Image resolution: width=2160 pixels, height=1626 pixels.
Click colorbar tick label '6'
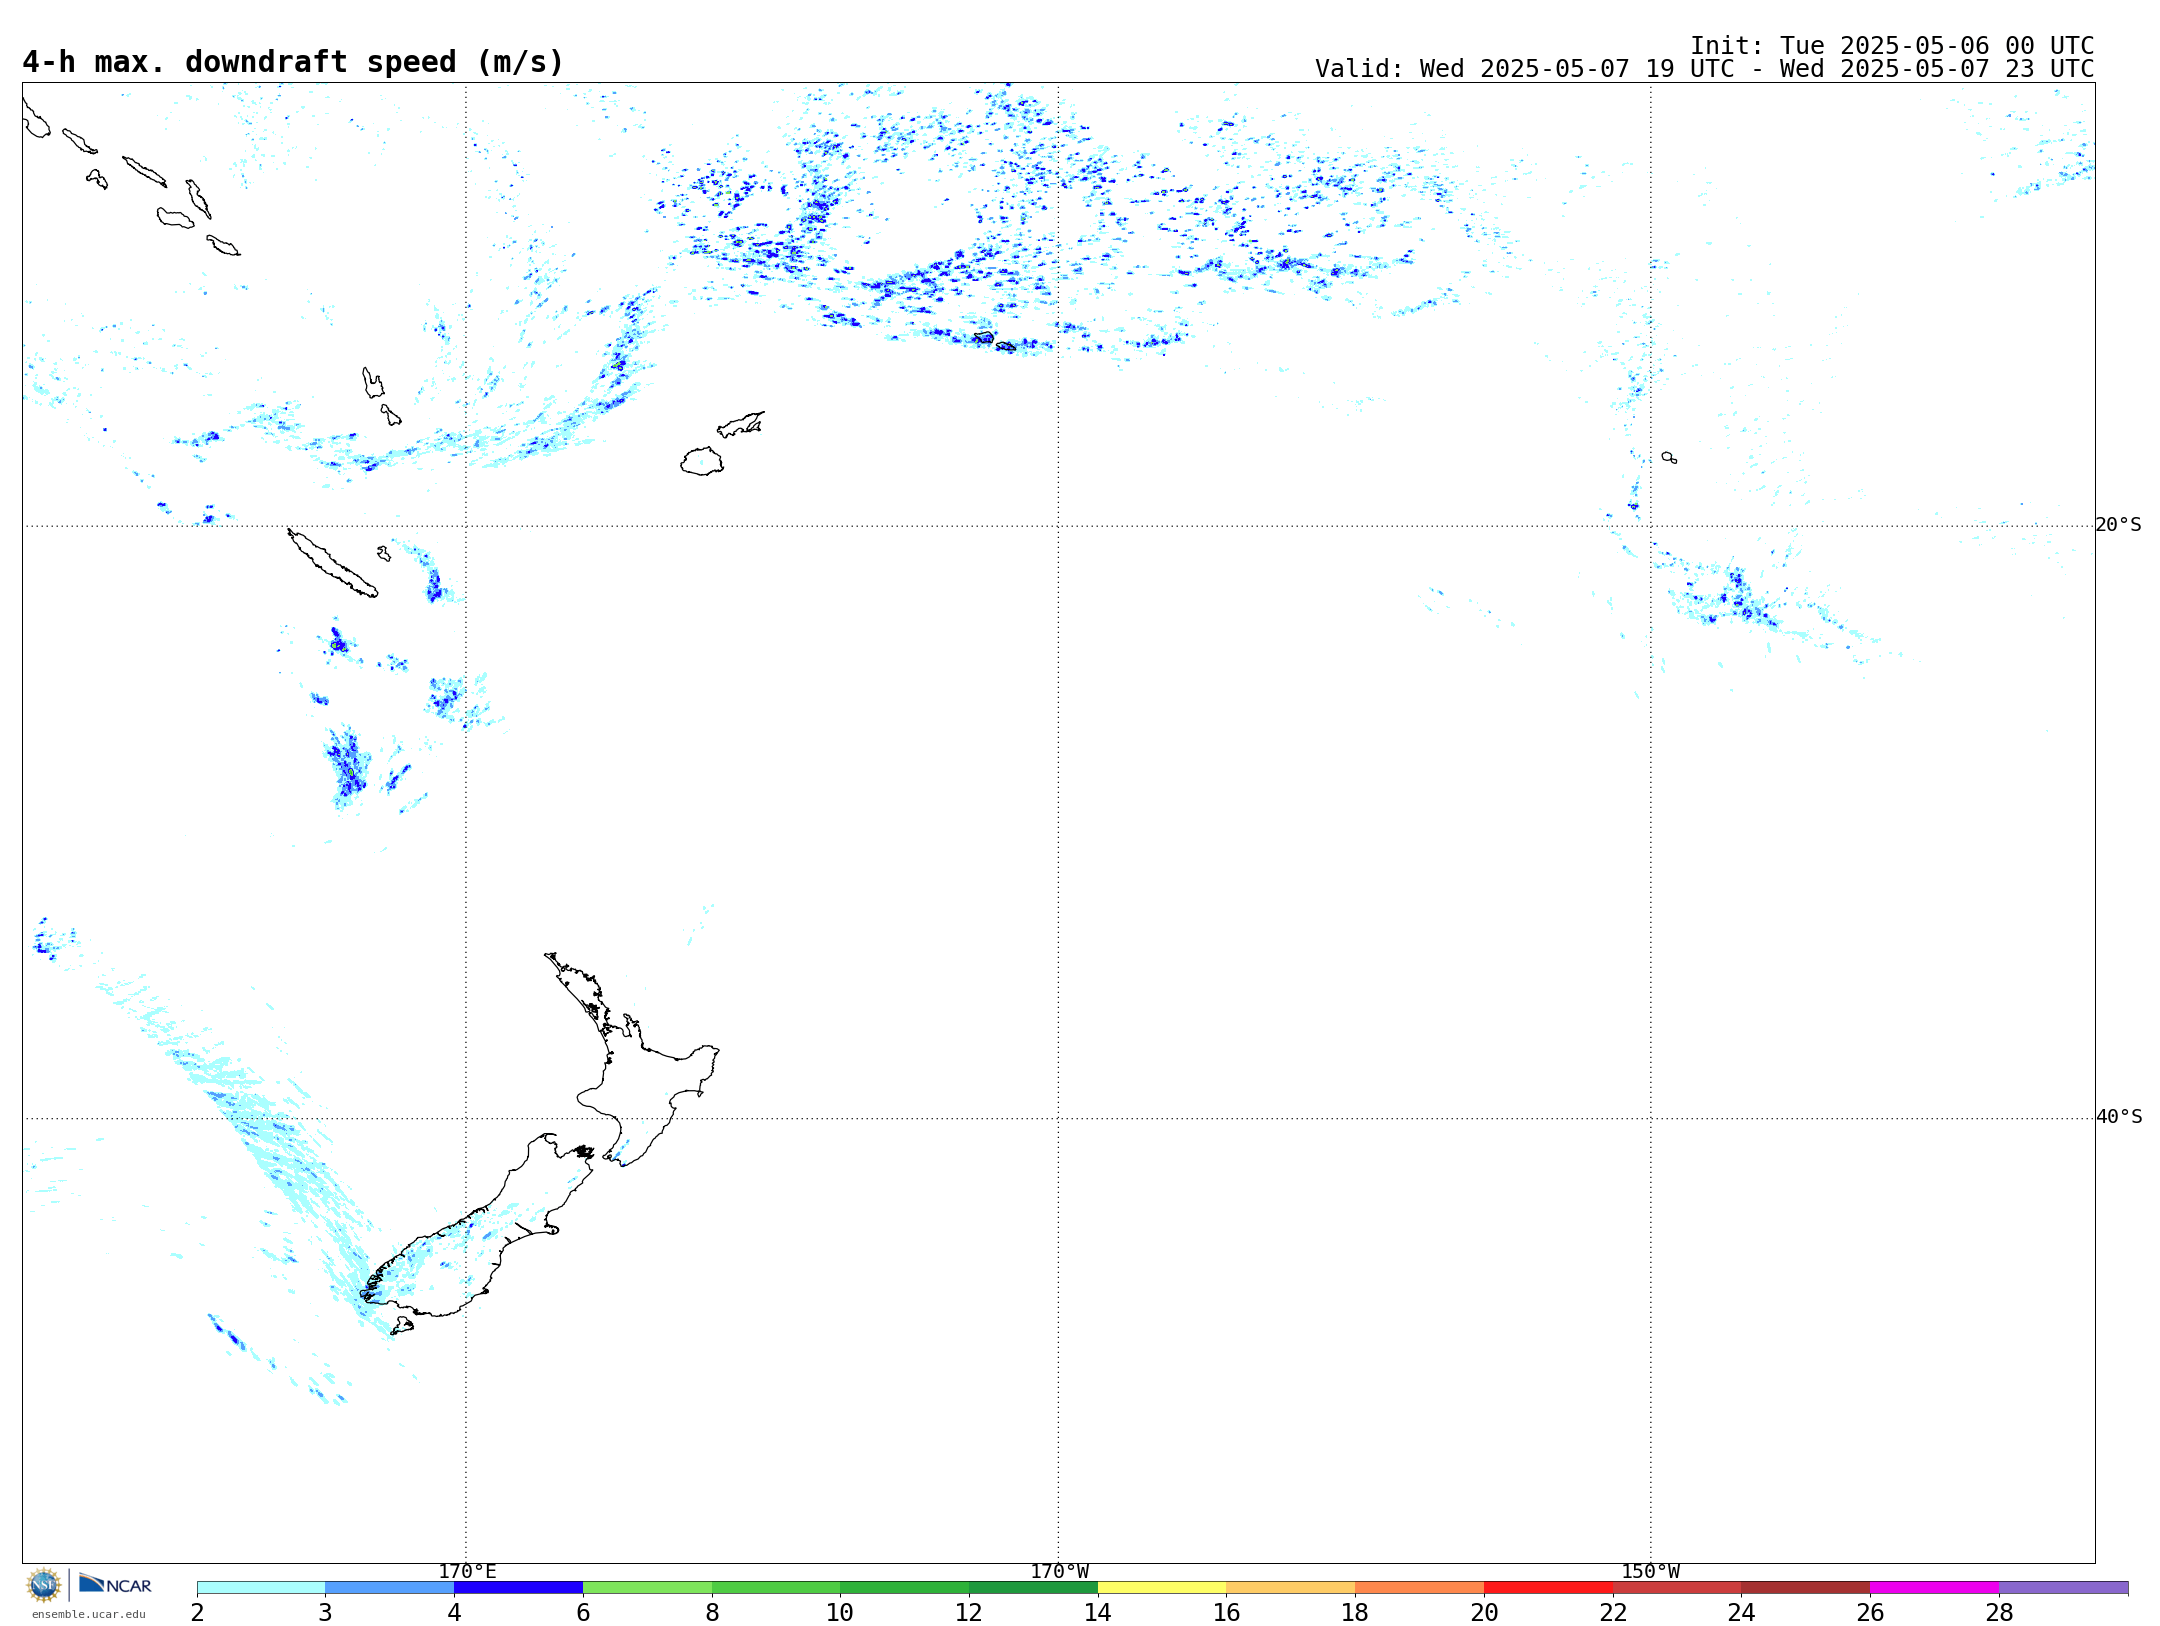pyautogui.click(x=583, y=1612)
